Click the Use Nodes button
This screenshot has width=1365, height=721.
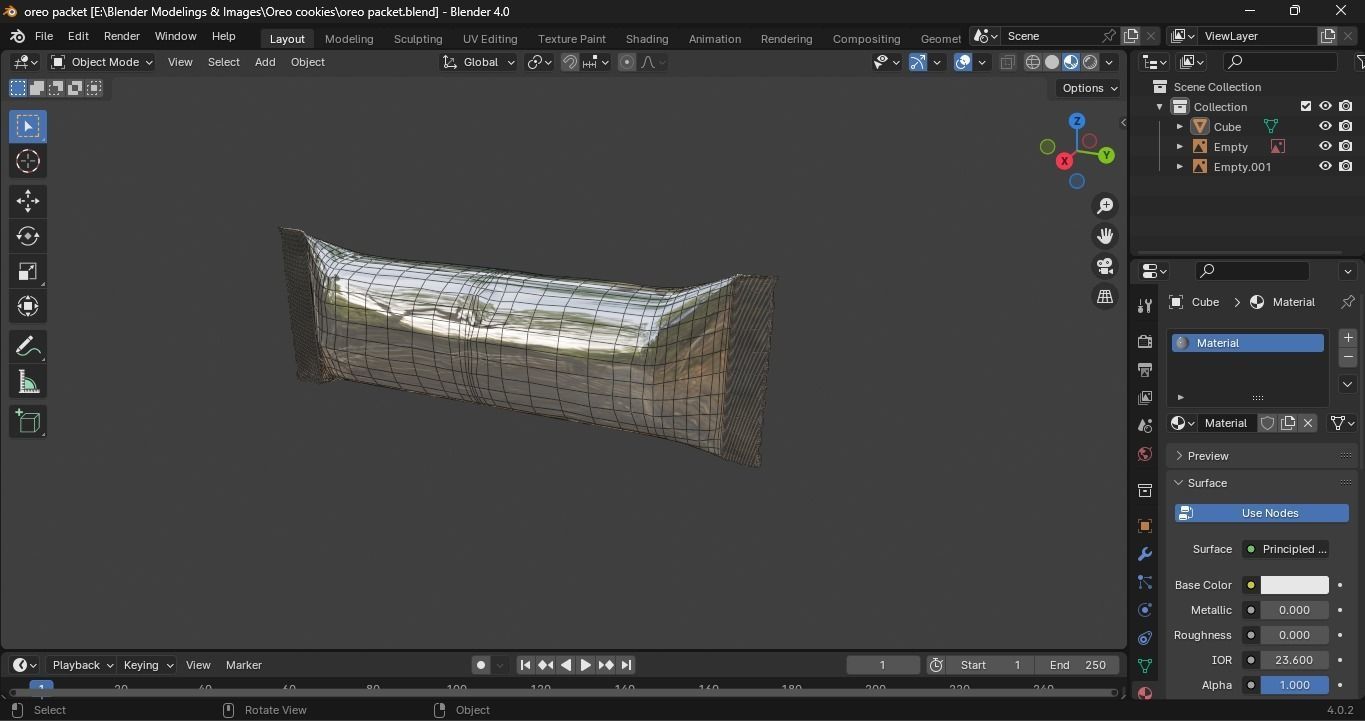tap(1262, 513)
